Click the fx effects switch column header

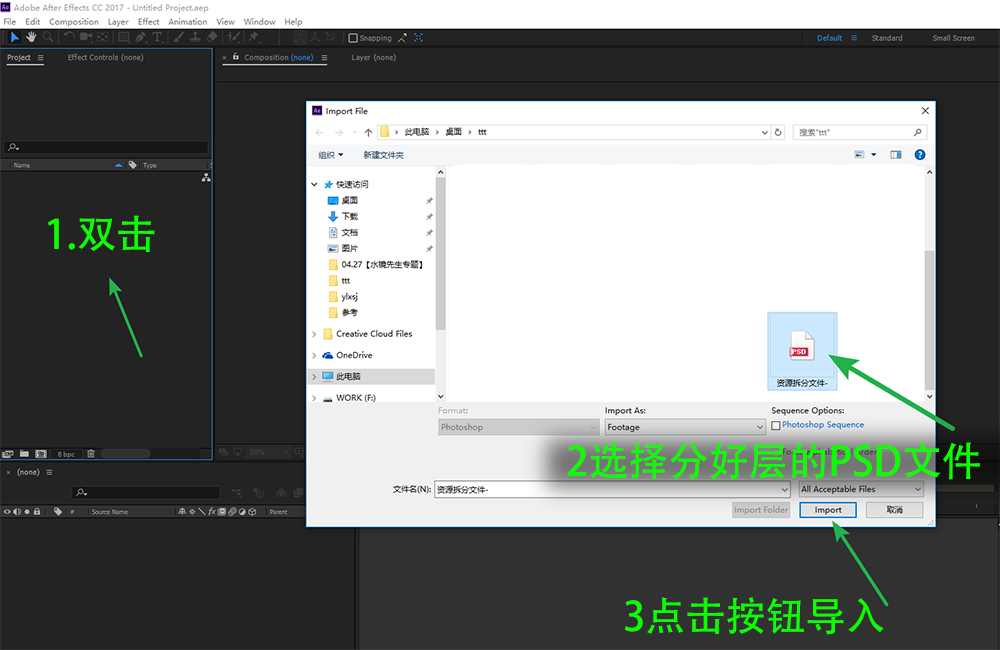point(212,512)
